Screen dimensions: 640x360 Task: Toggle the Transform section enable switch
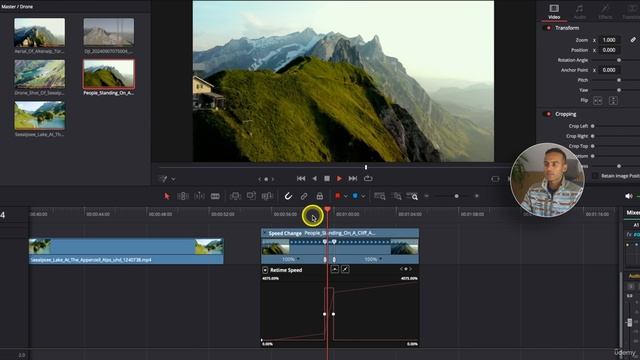coord(548,28)
